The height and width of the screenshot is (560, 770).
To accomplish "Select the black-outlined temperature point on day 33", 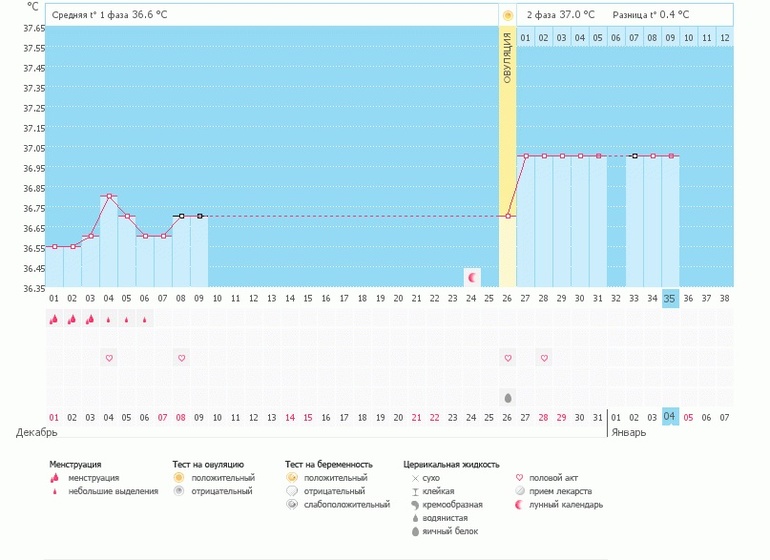I will (x=635, y=156).
